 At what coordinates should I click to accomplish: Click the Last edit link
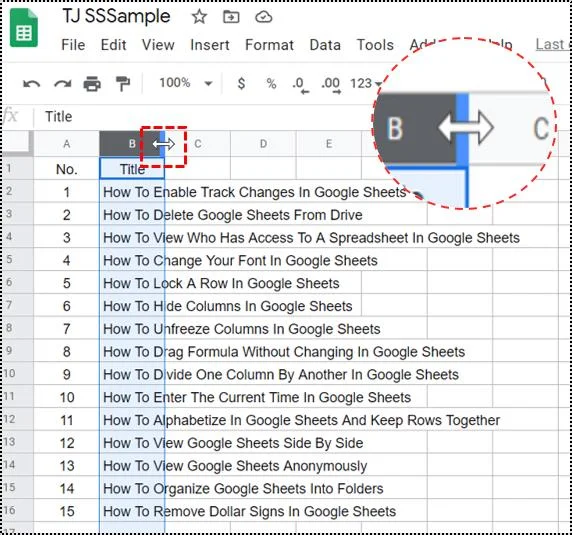pos(552,44)
